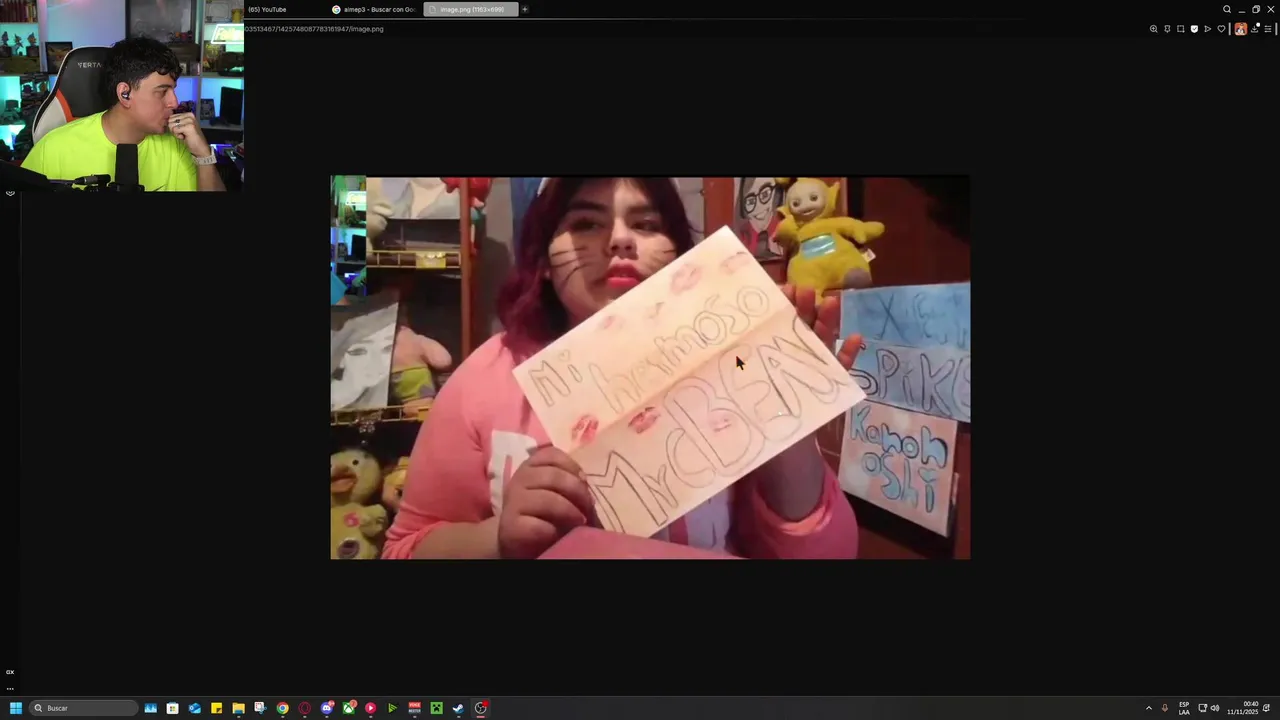Switch to the (65) YouTube tab
Viewport: 1280px width, 720px height.
pos(267,9)
